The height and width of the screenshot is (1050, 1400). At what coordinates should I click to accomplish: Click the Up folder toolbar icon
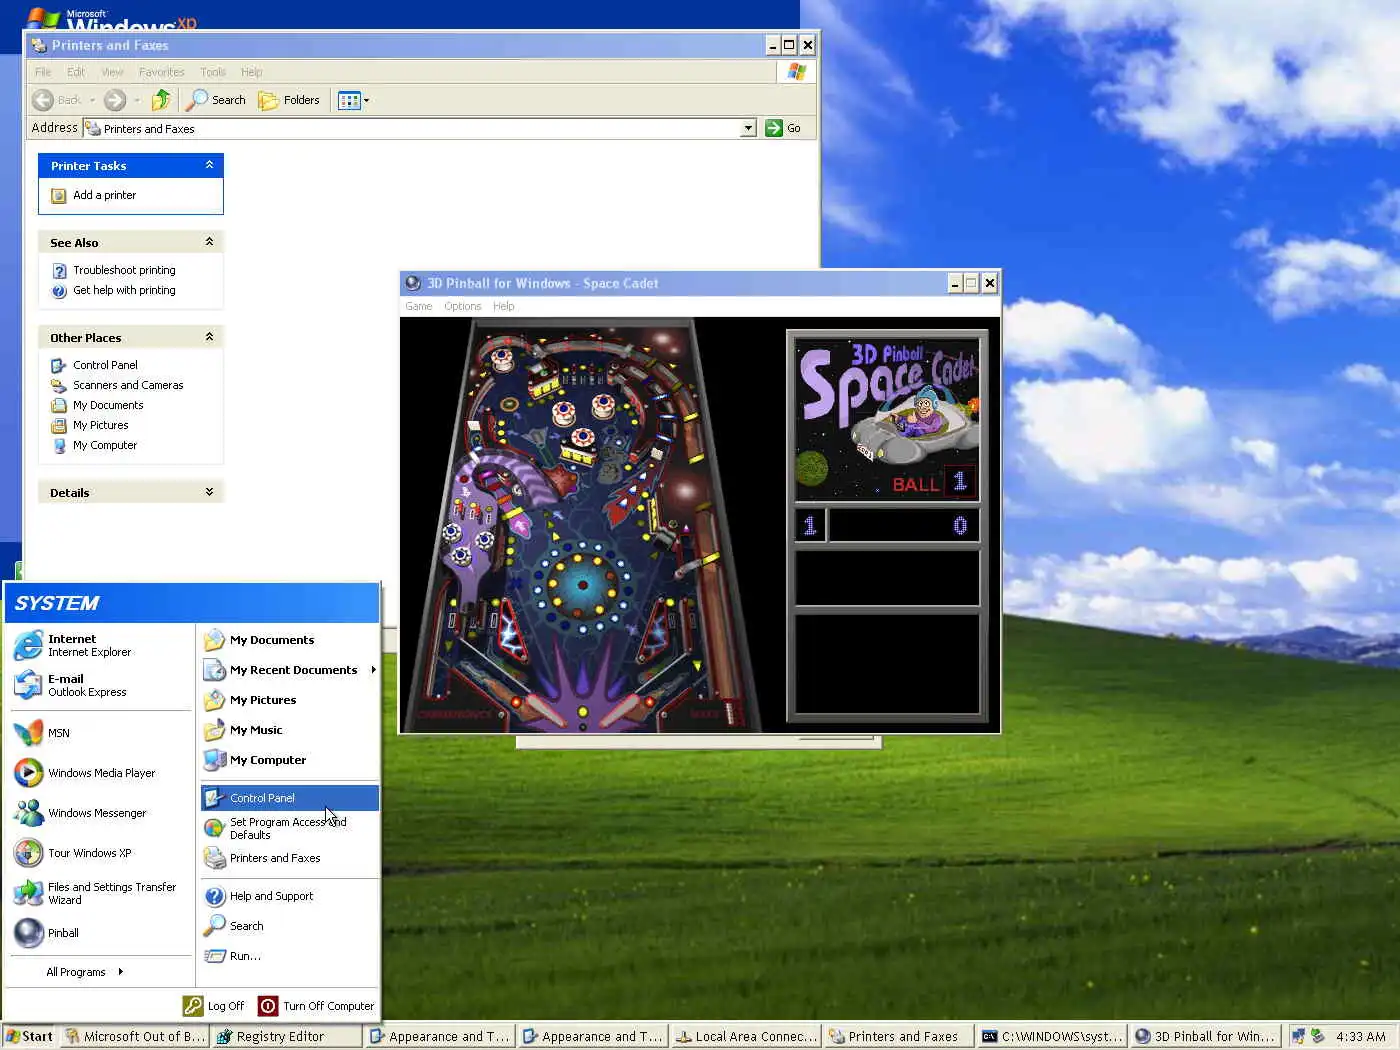click(161, 100)
